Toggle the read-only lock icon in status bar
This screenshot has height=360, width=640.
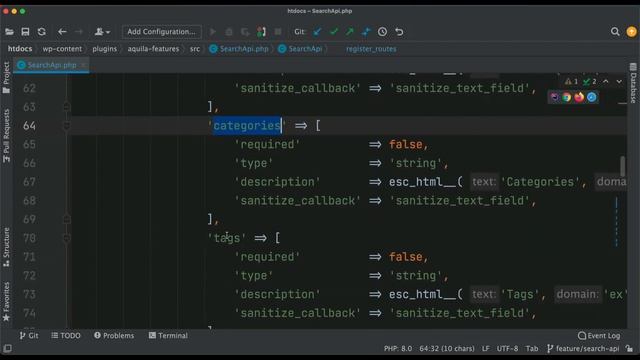click(x=629, y=349)
